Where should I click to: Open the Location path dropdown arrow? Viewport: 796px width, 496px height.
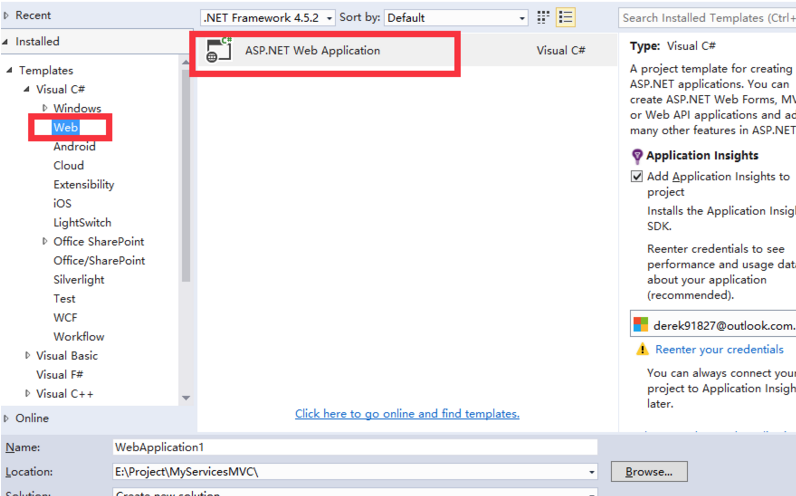pyautogui.click(x=591, y=472)
